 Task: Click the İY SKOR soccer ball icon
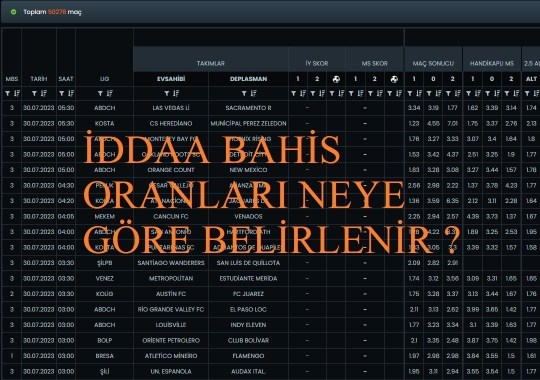(336, 79)
